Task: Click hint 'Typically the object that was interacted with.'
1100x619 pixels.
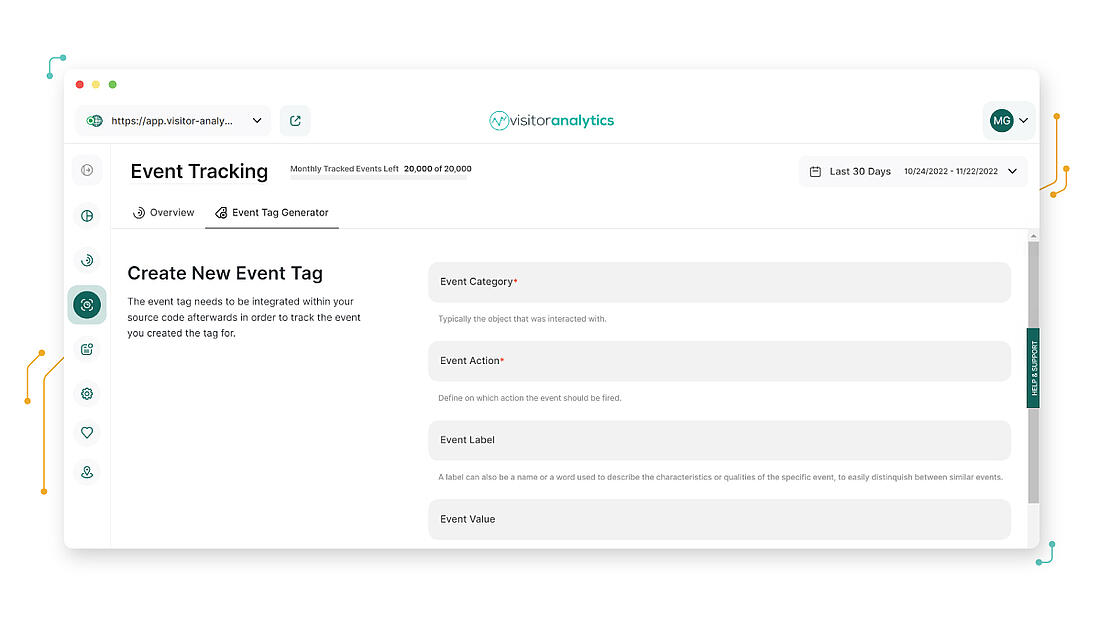Action: [523, 319]
